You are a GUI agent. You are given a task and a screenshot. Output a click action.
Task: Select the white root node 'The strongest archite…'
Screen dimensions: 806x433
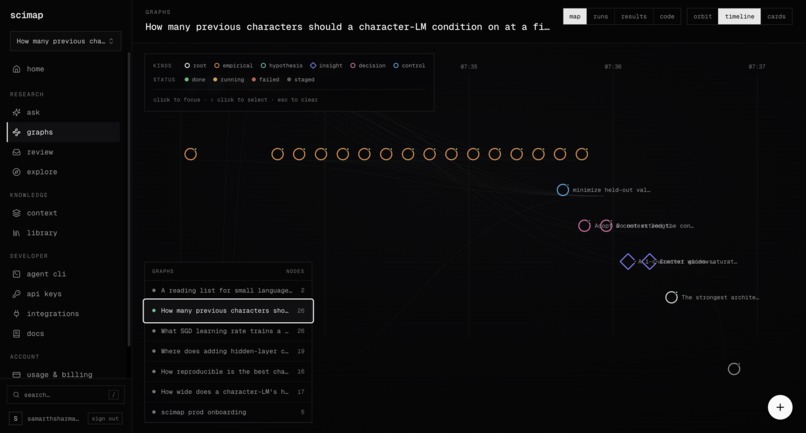pyautogui.click(x=671, y=297)
